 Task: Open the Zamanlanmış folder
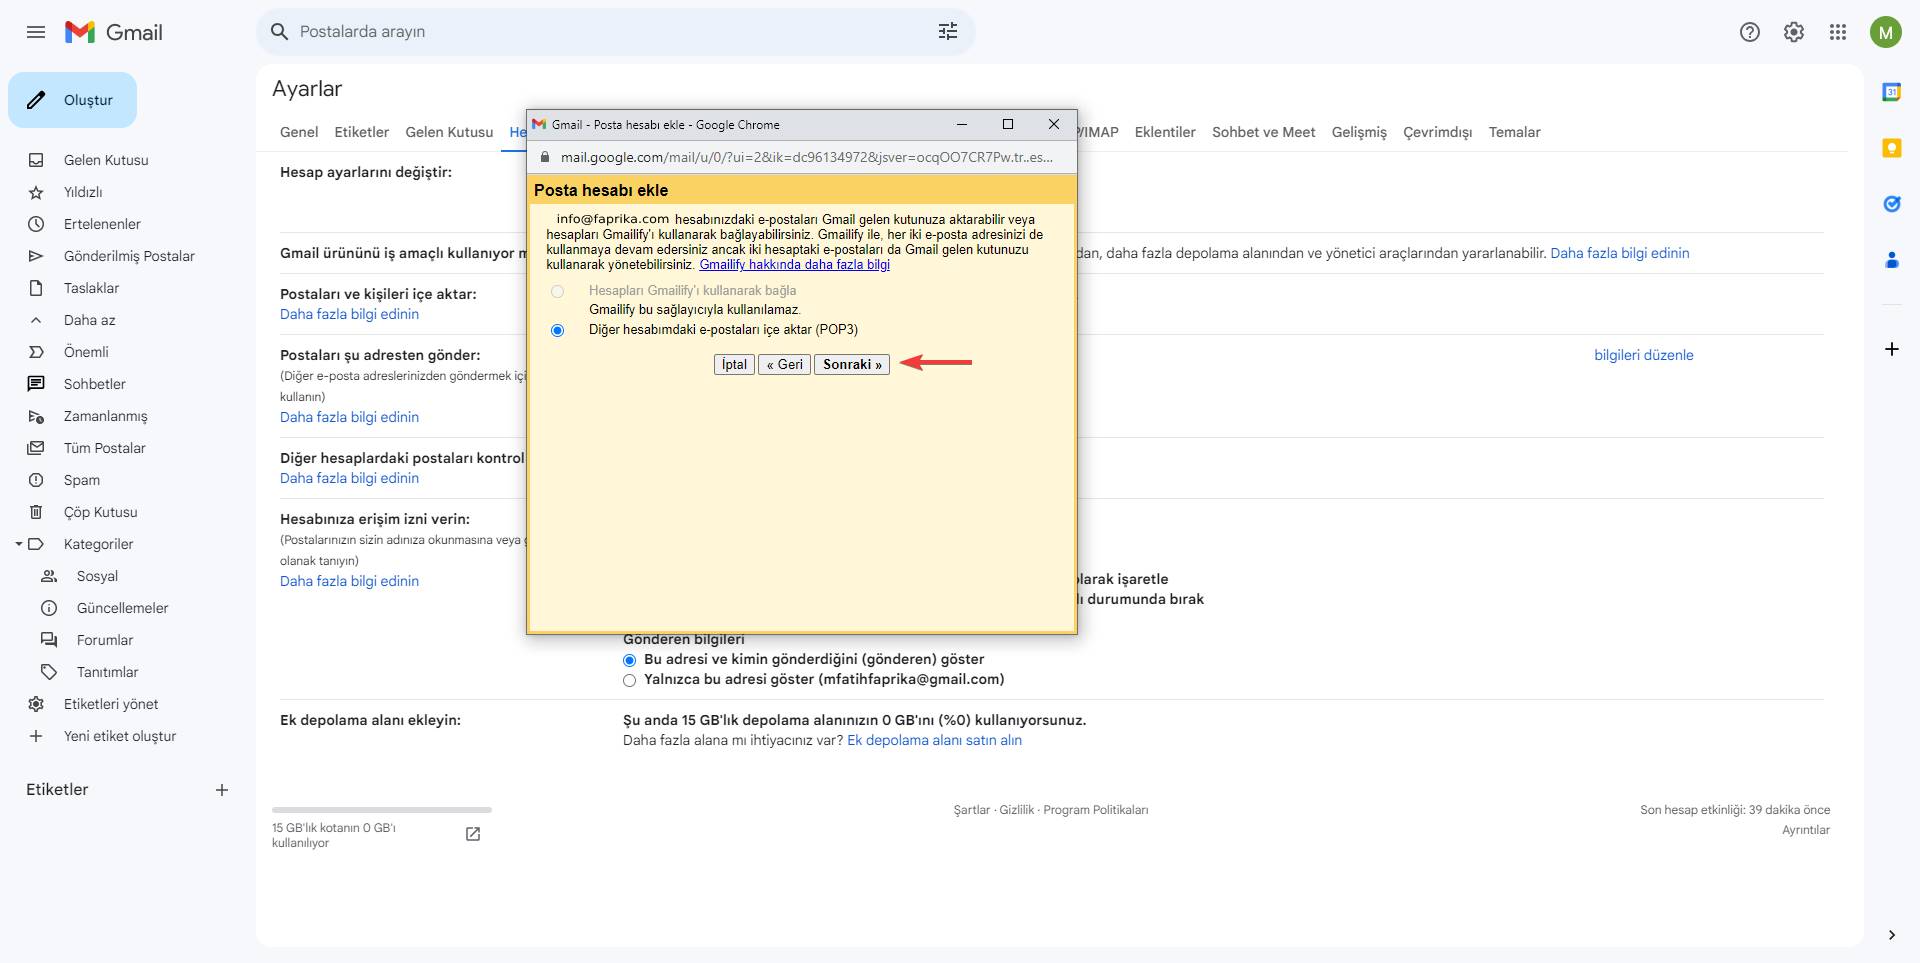[105, 416]
